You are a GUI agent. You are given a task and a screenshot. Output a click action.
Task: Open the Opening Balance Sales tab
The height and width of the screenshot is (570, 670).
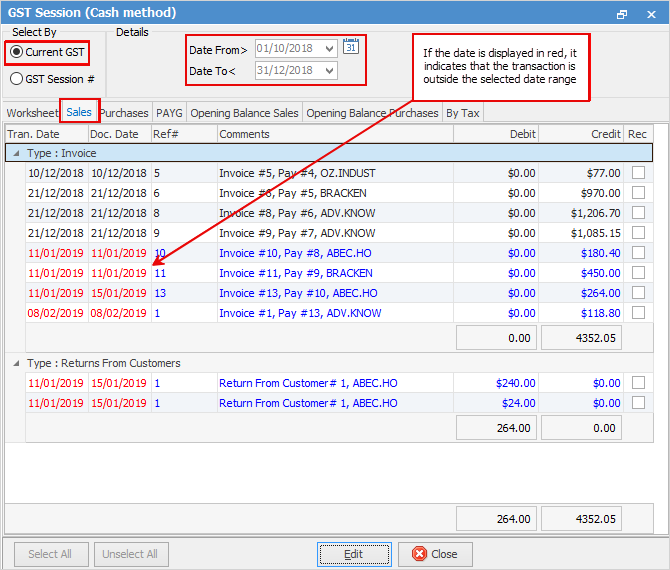click(x=244, y=113)
